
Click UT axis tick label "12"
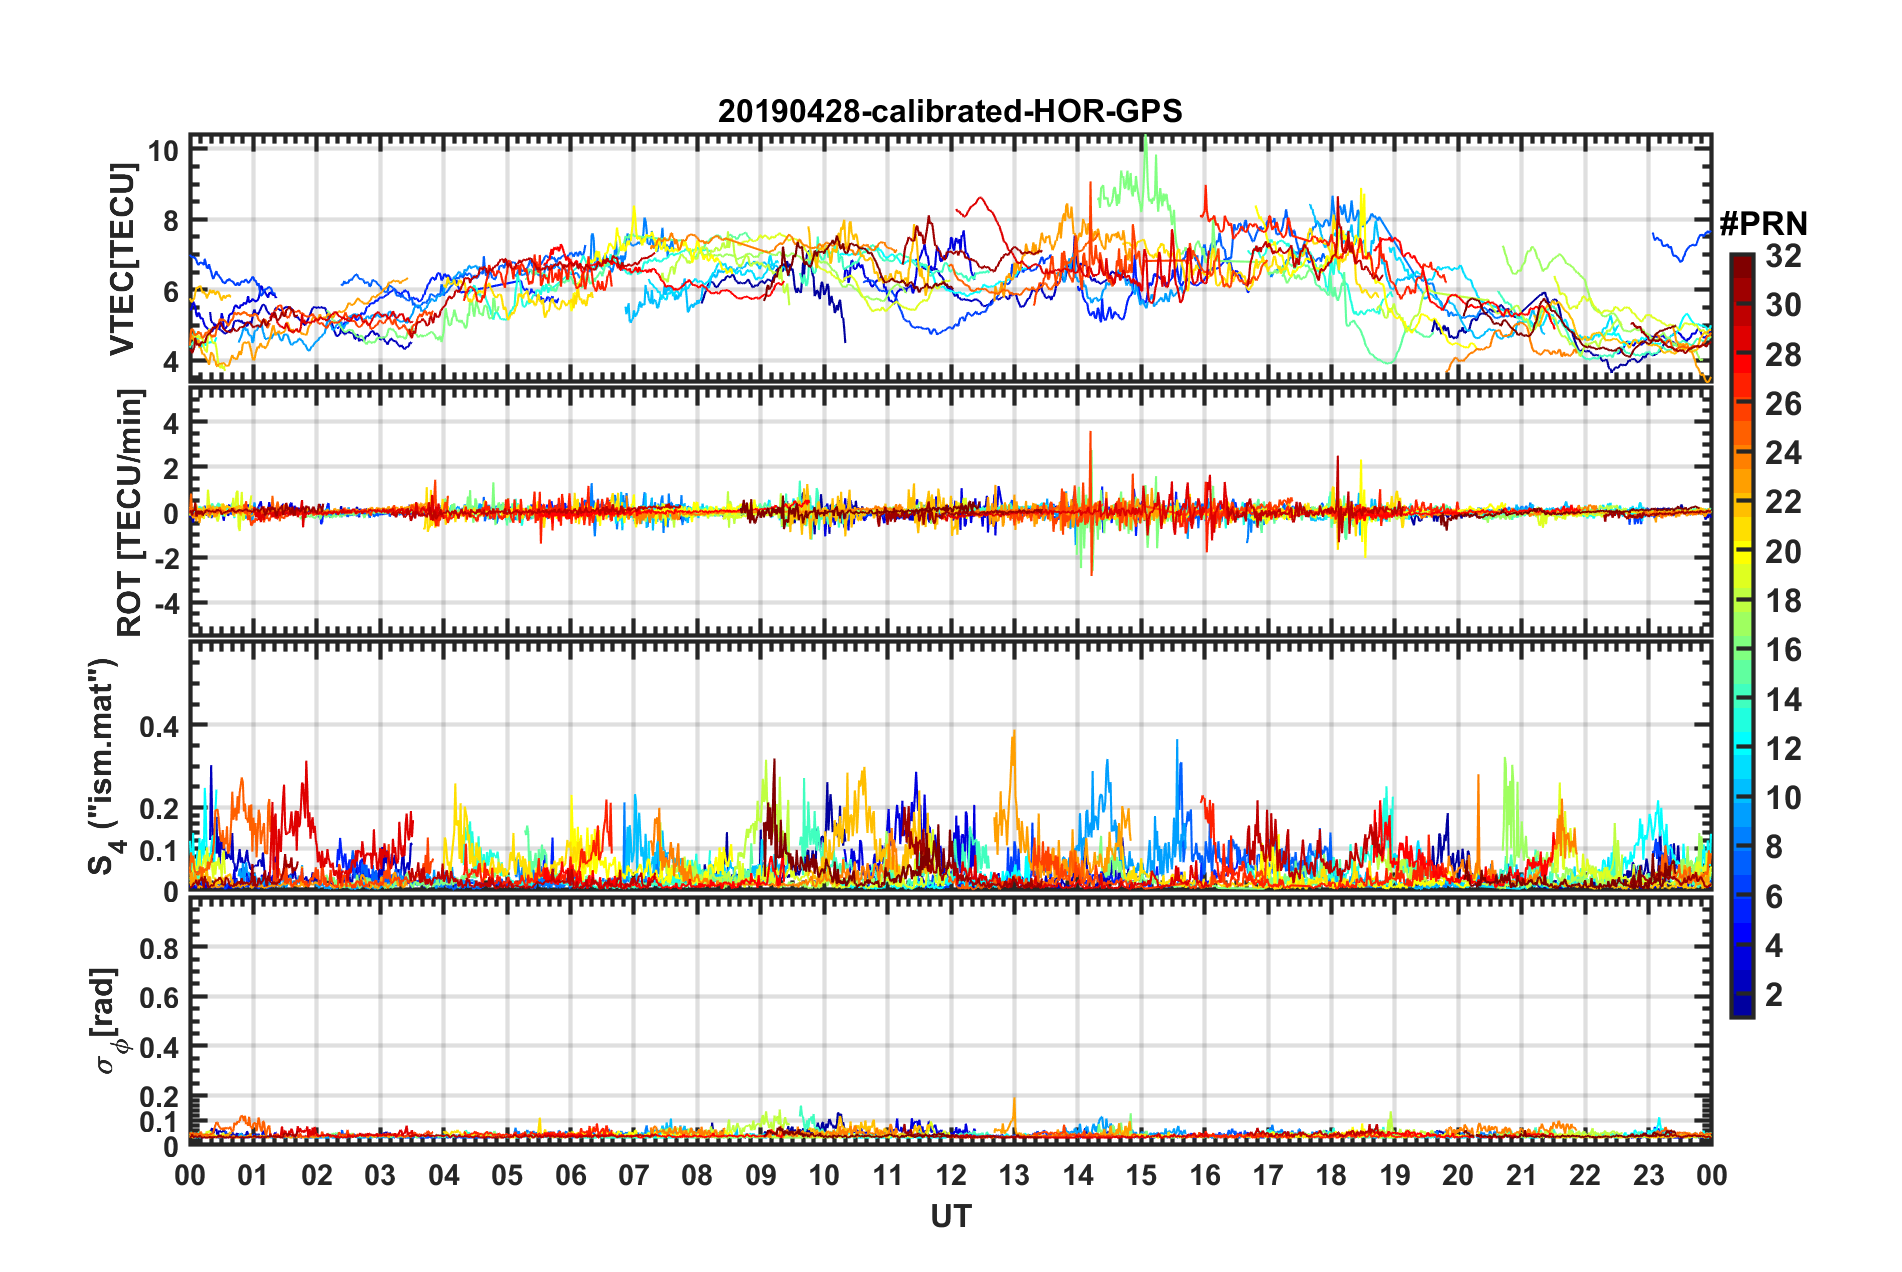pos(951,1175)
